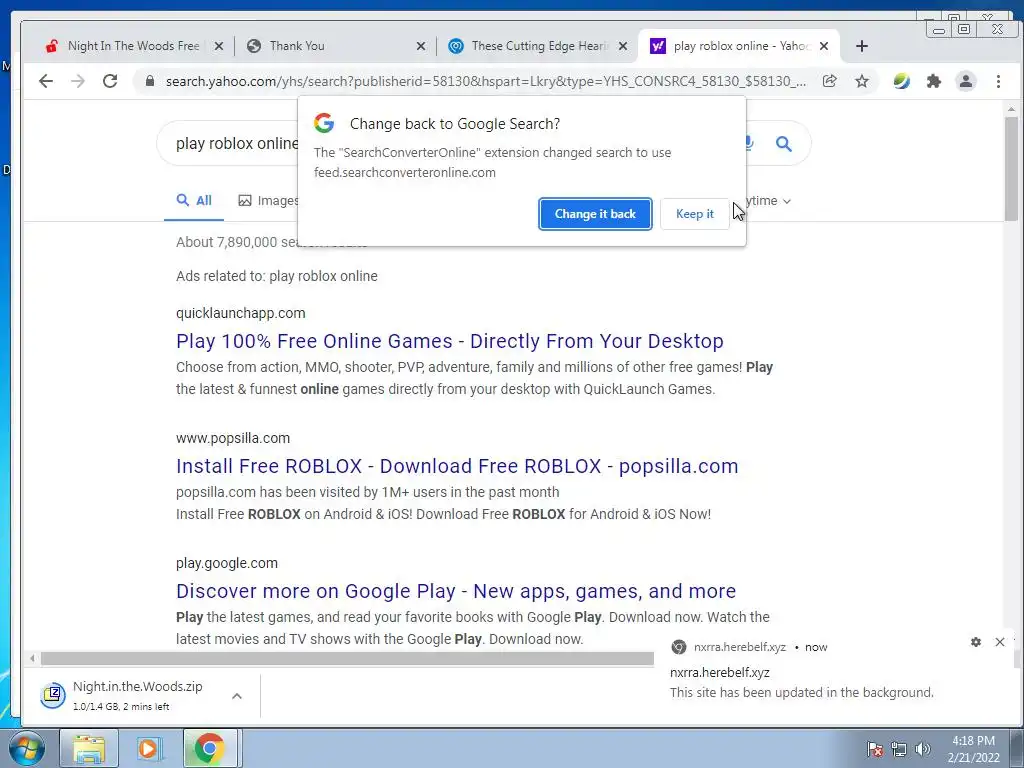Share this page using the share icon
This screenshot has height=768, width=1024.
coord(829,81)
